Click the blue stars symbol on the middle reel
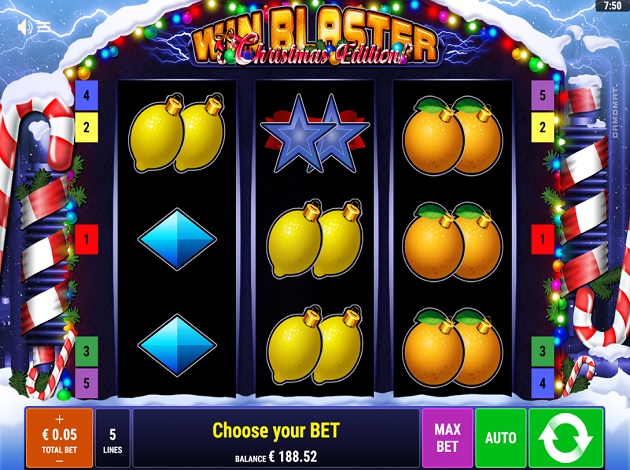 click(315, 133)
